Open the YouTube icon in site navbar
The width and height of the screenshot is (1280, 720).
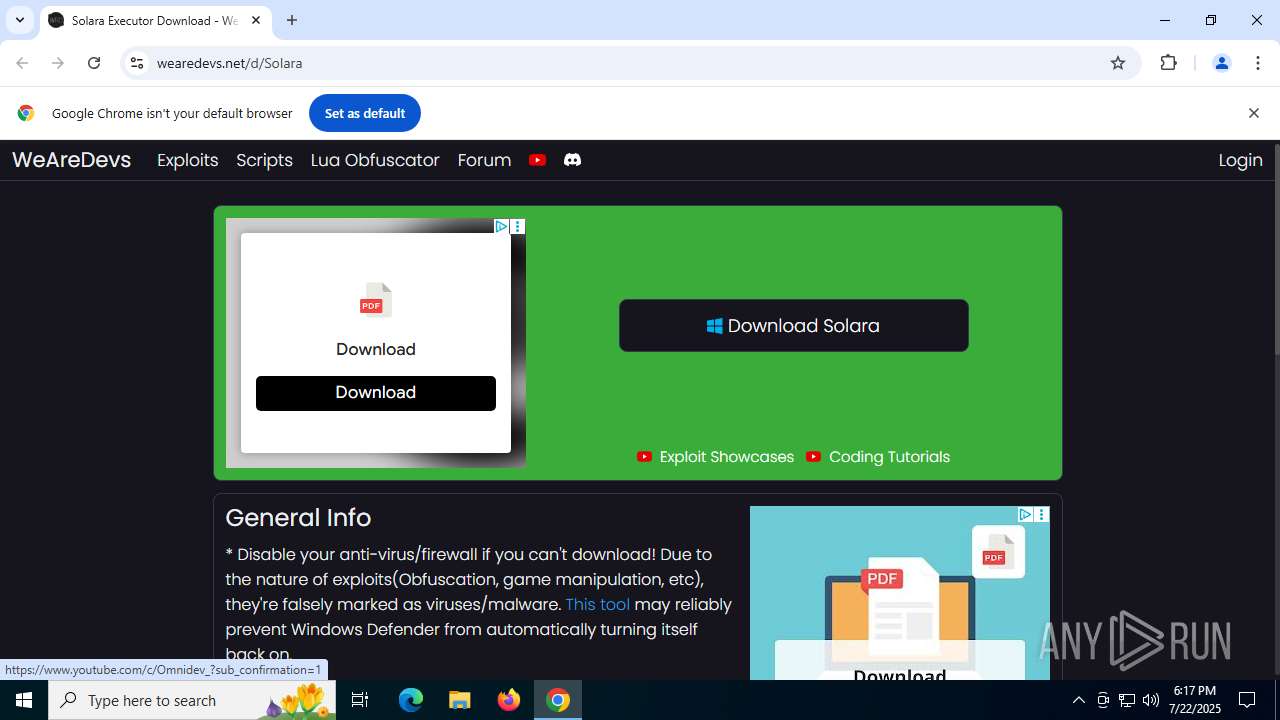coord(537,160)
